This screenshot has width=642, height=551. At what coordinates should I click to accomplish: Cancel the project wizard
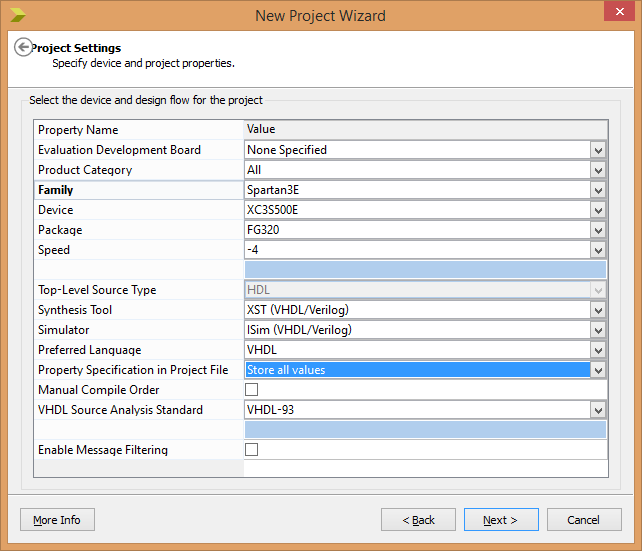[584, 520]
